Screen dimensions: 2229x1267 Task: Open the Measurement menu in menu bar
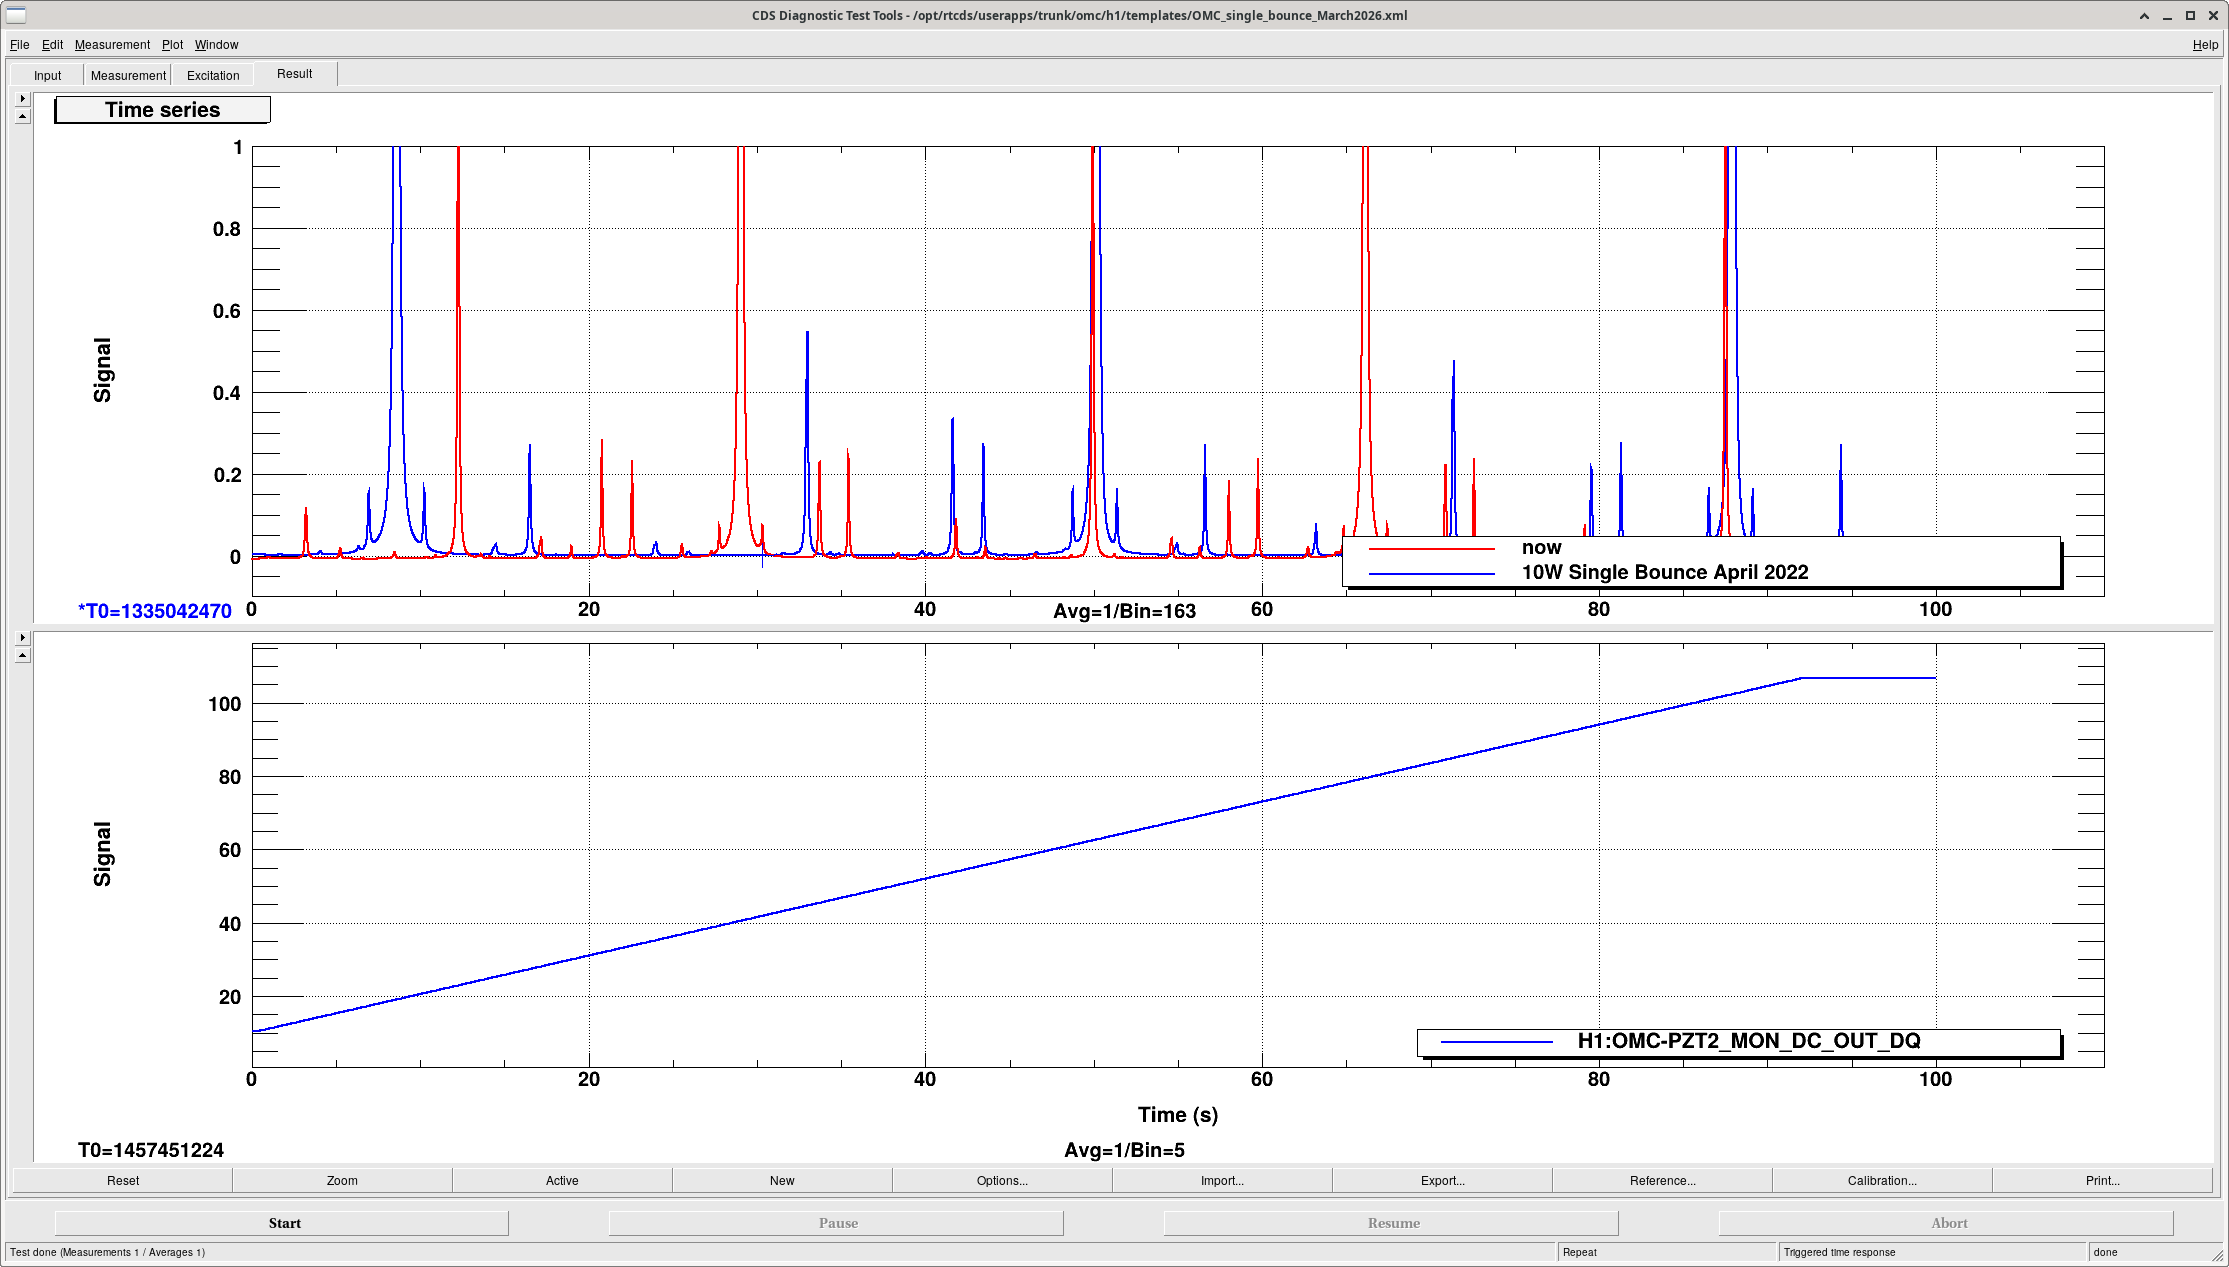tap(112, 45)
